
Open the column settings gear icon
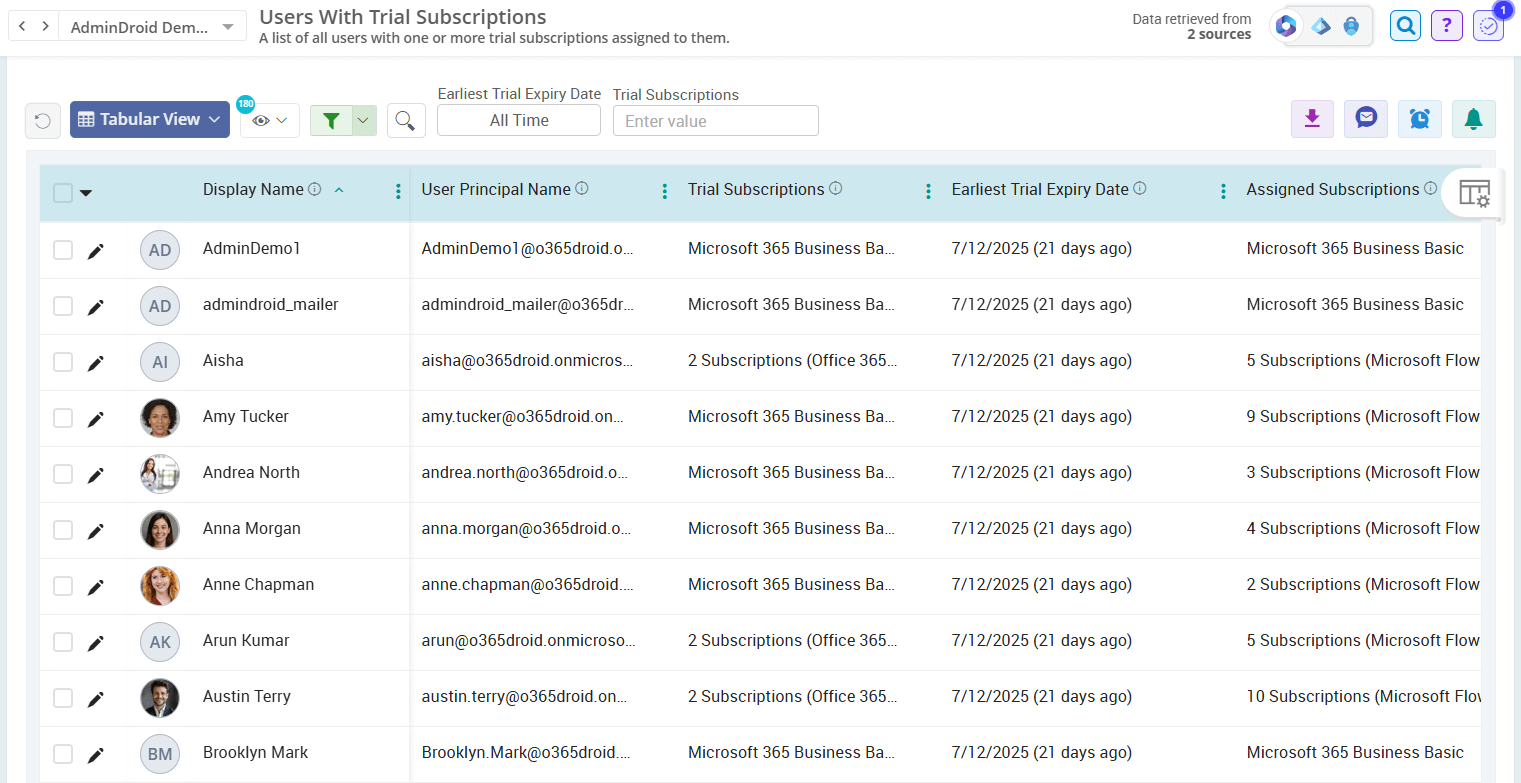(1474, 194)
